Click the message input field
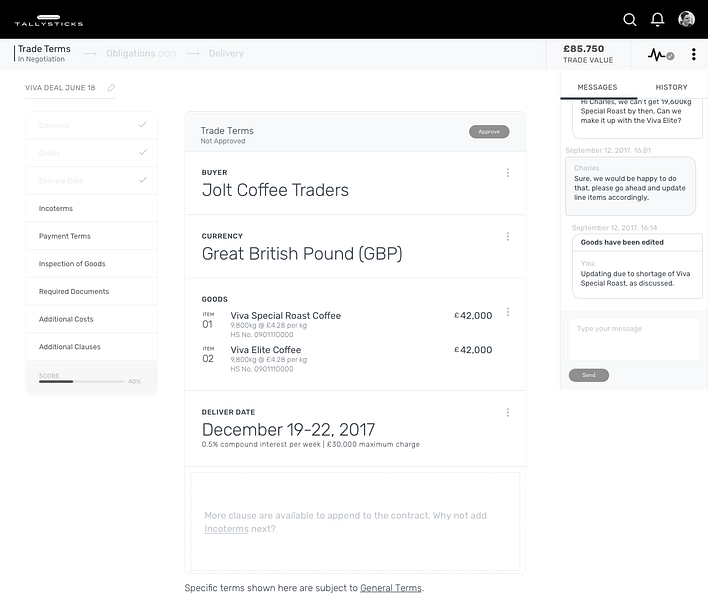This screenshot has height=600, width=708. pyautogui.click(x=633, y=339)
